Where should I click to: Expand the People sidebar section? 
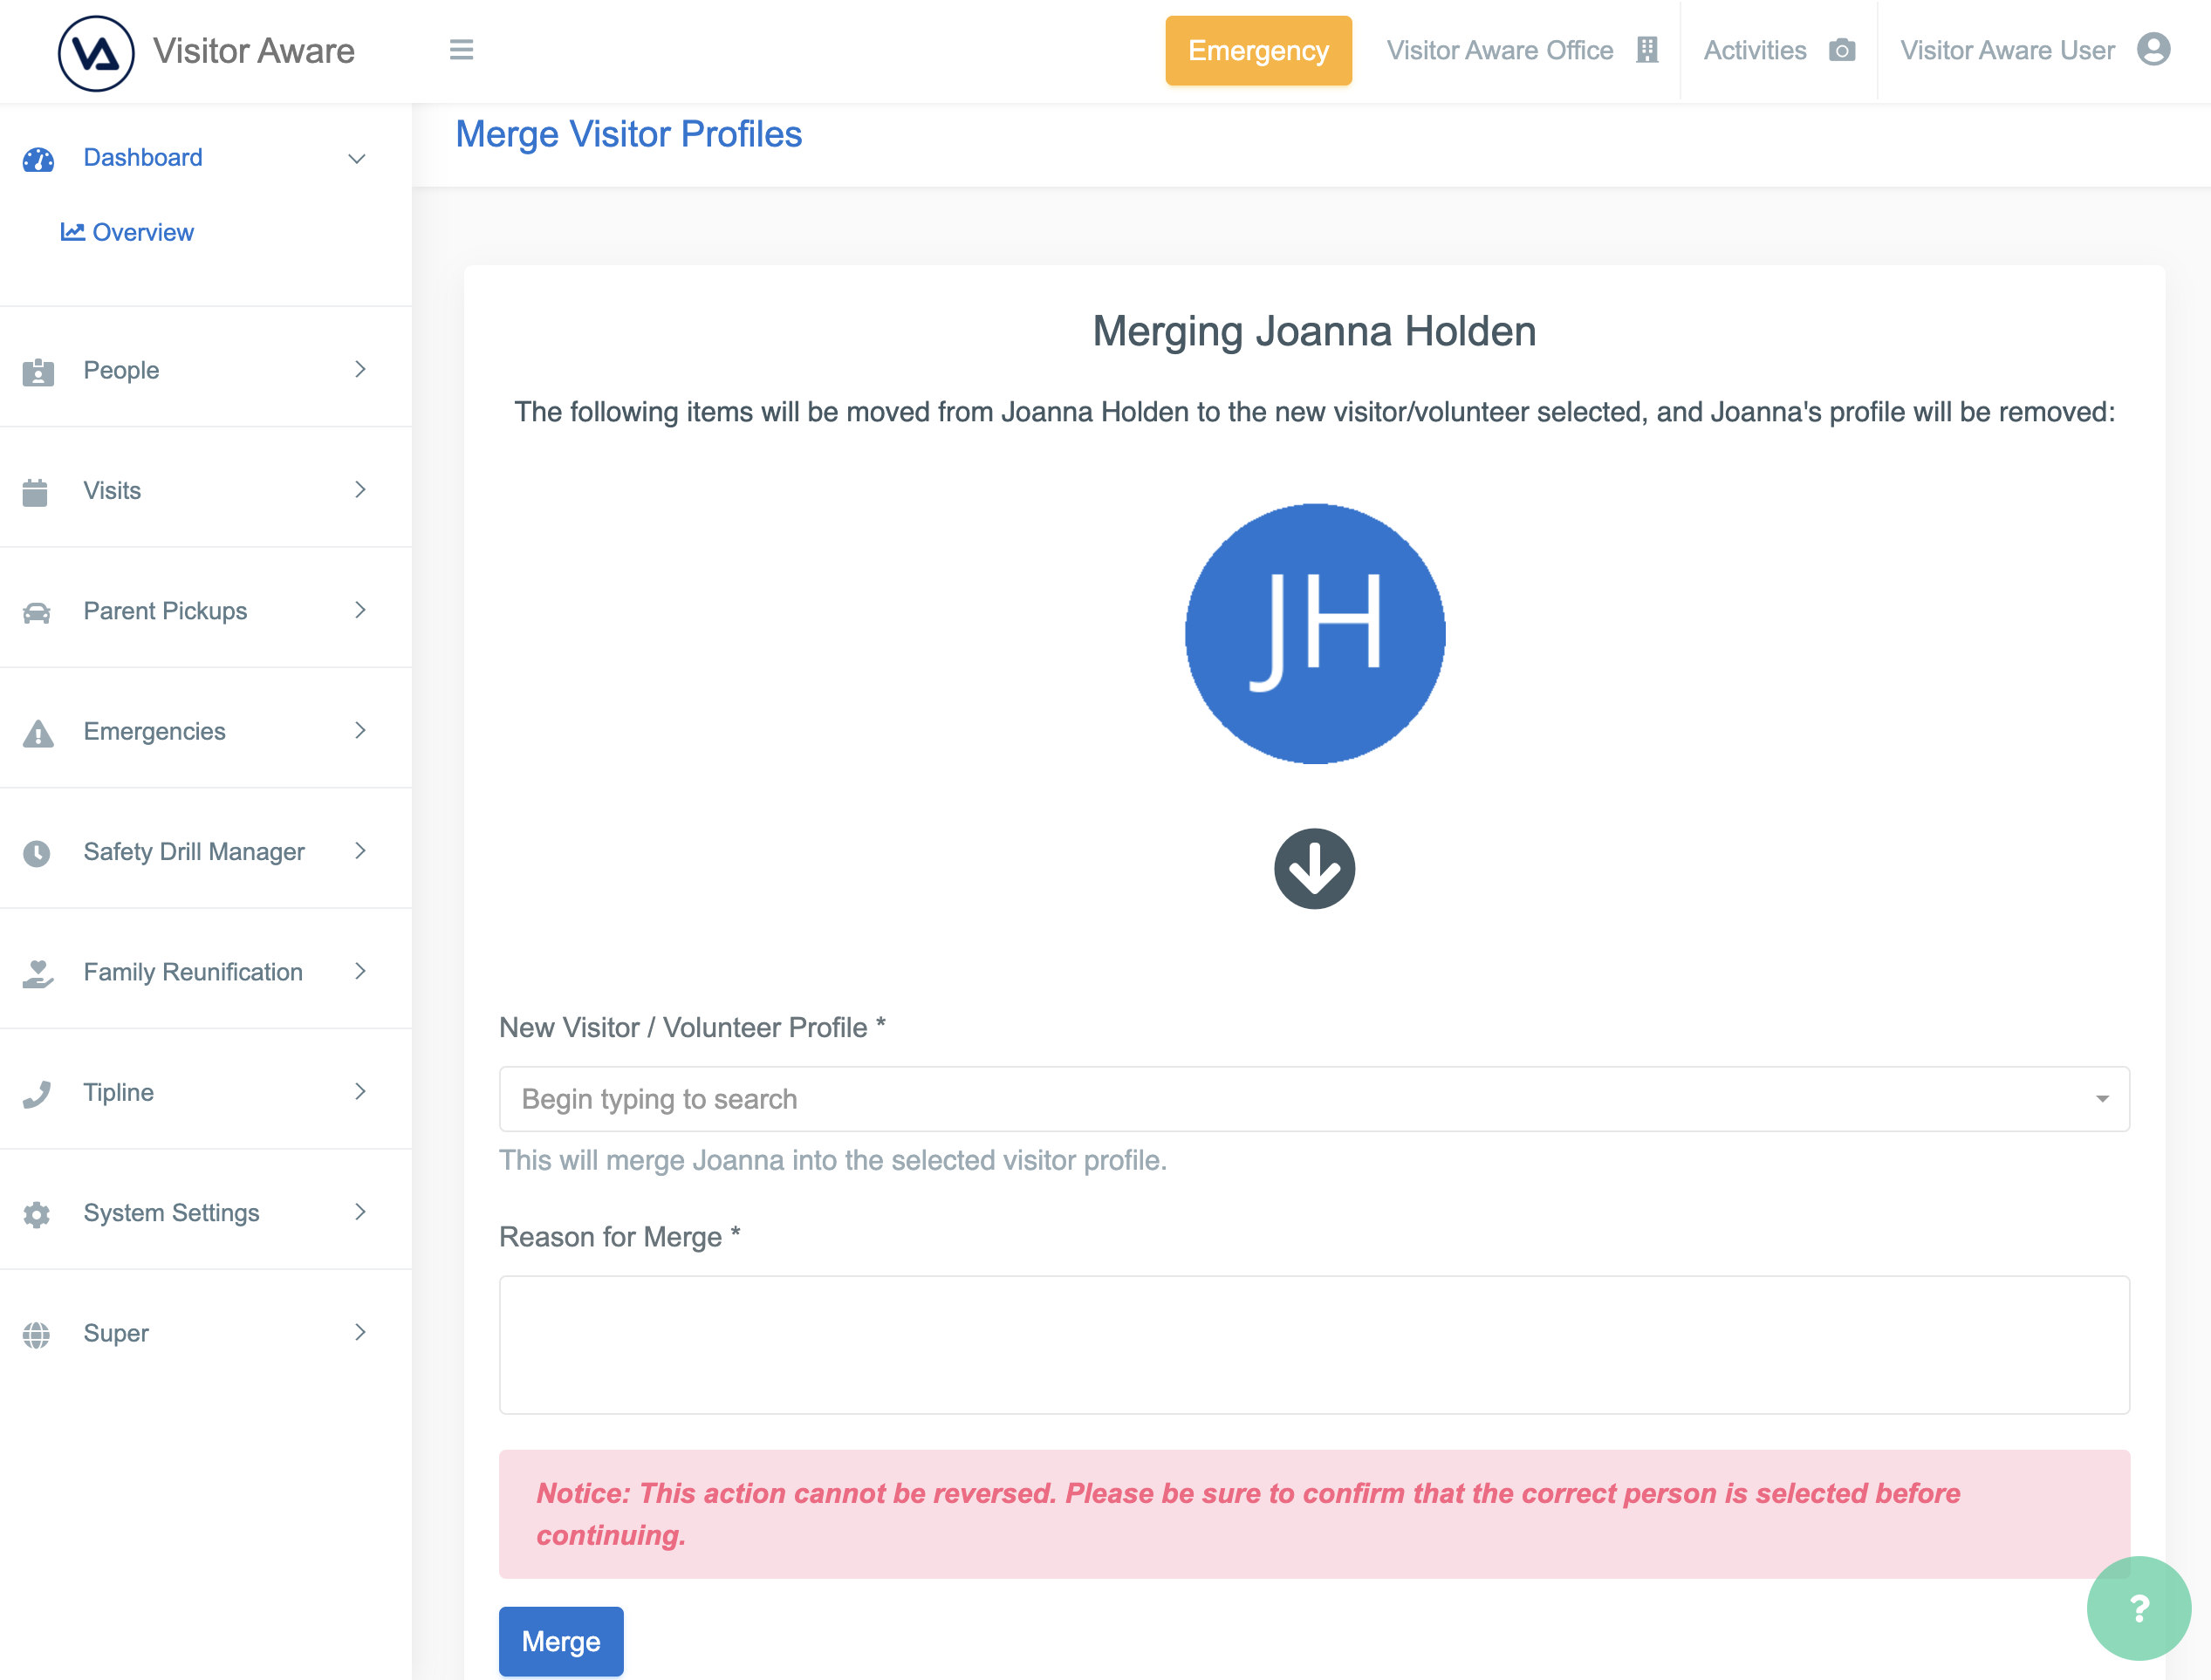coord(121,370)
